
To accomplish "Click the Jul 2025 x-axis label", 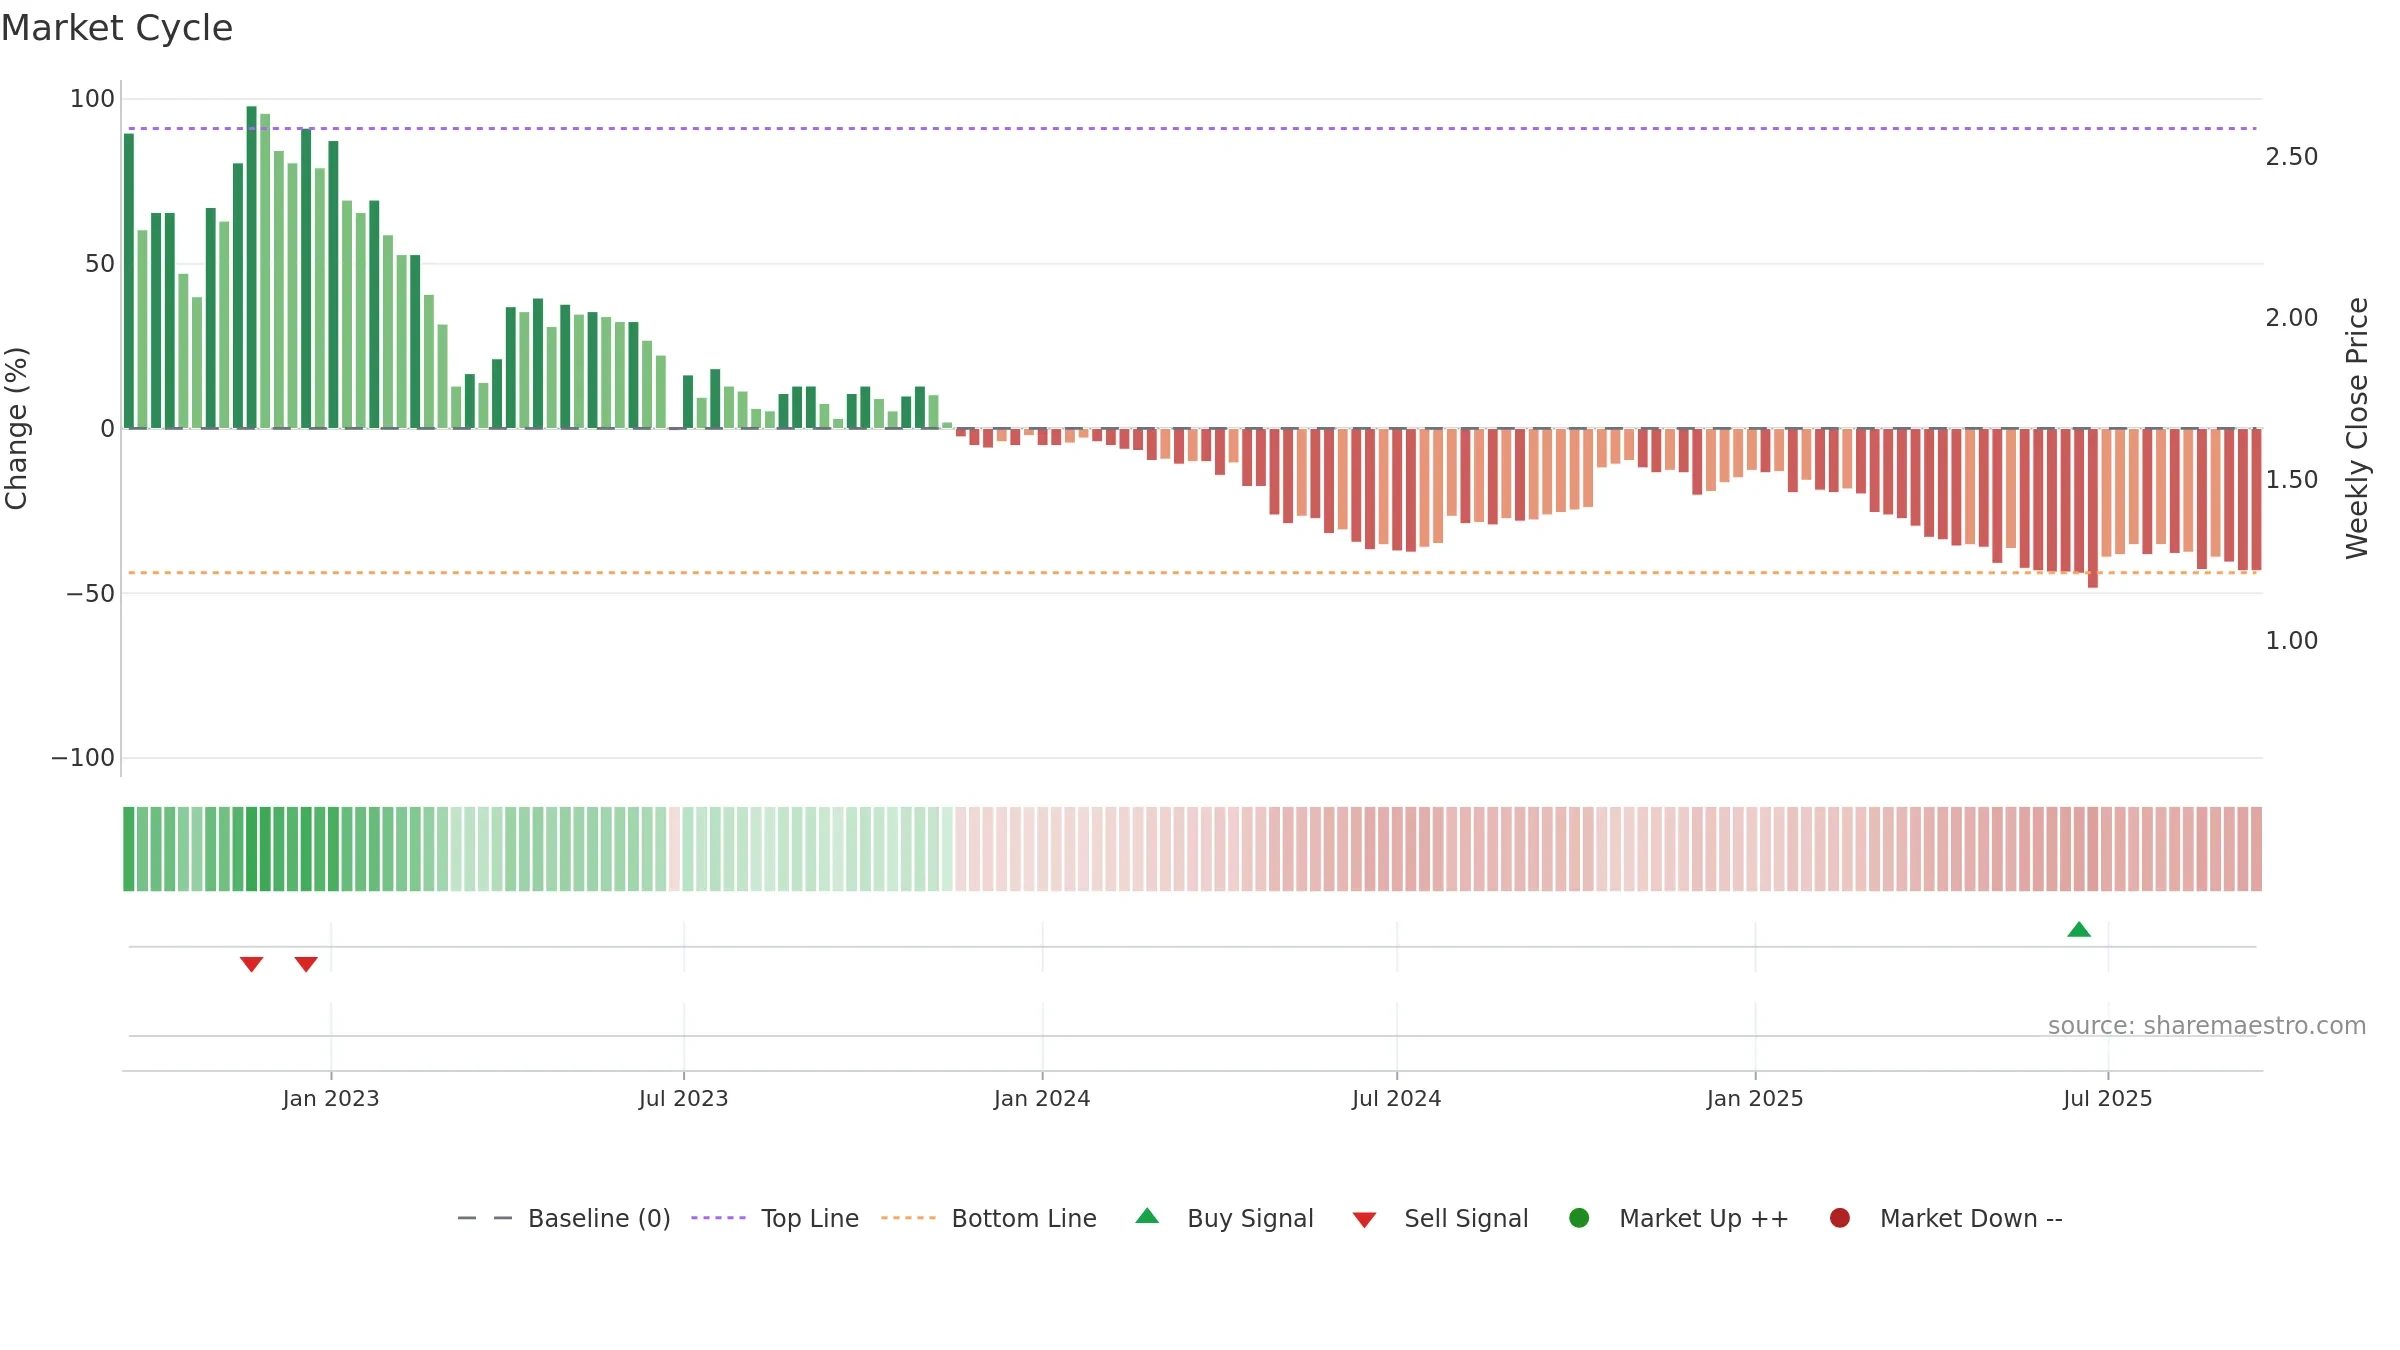I will coord(2108,1098).
